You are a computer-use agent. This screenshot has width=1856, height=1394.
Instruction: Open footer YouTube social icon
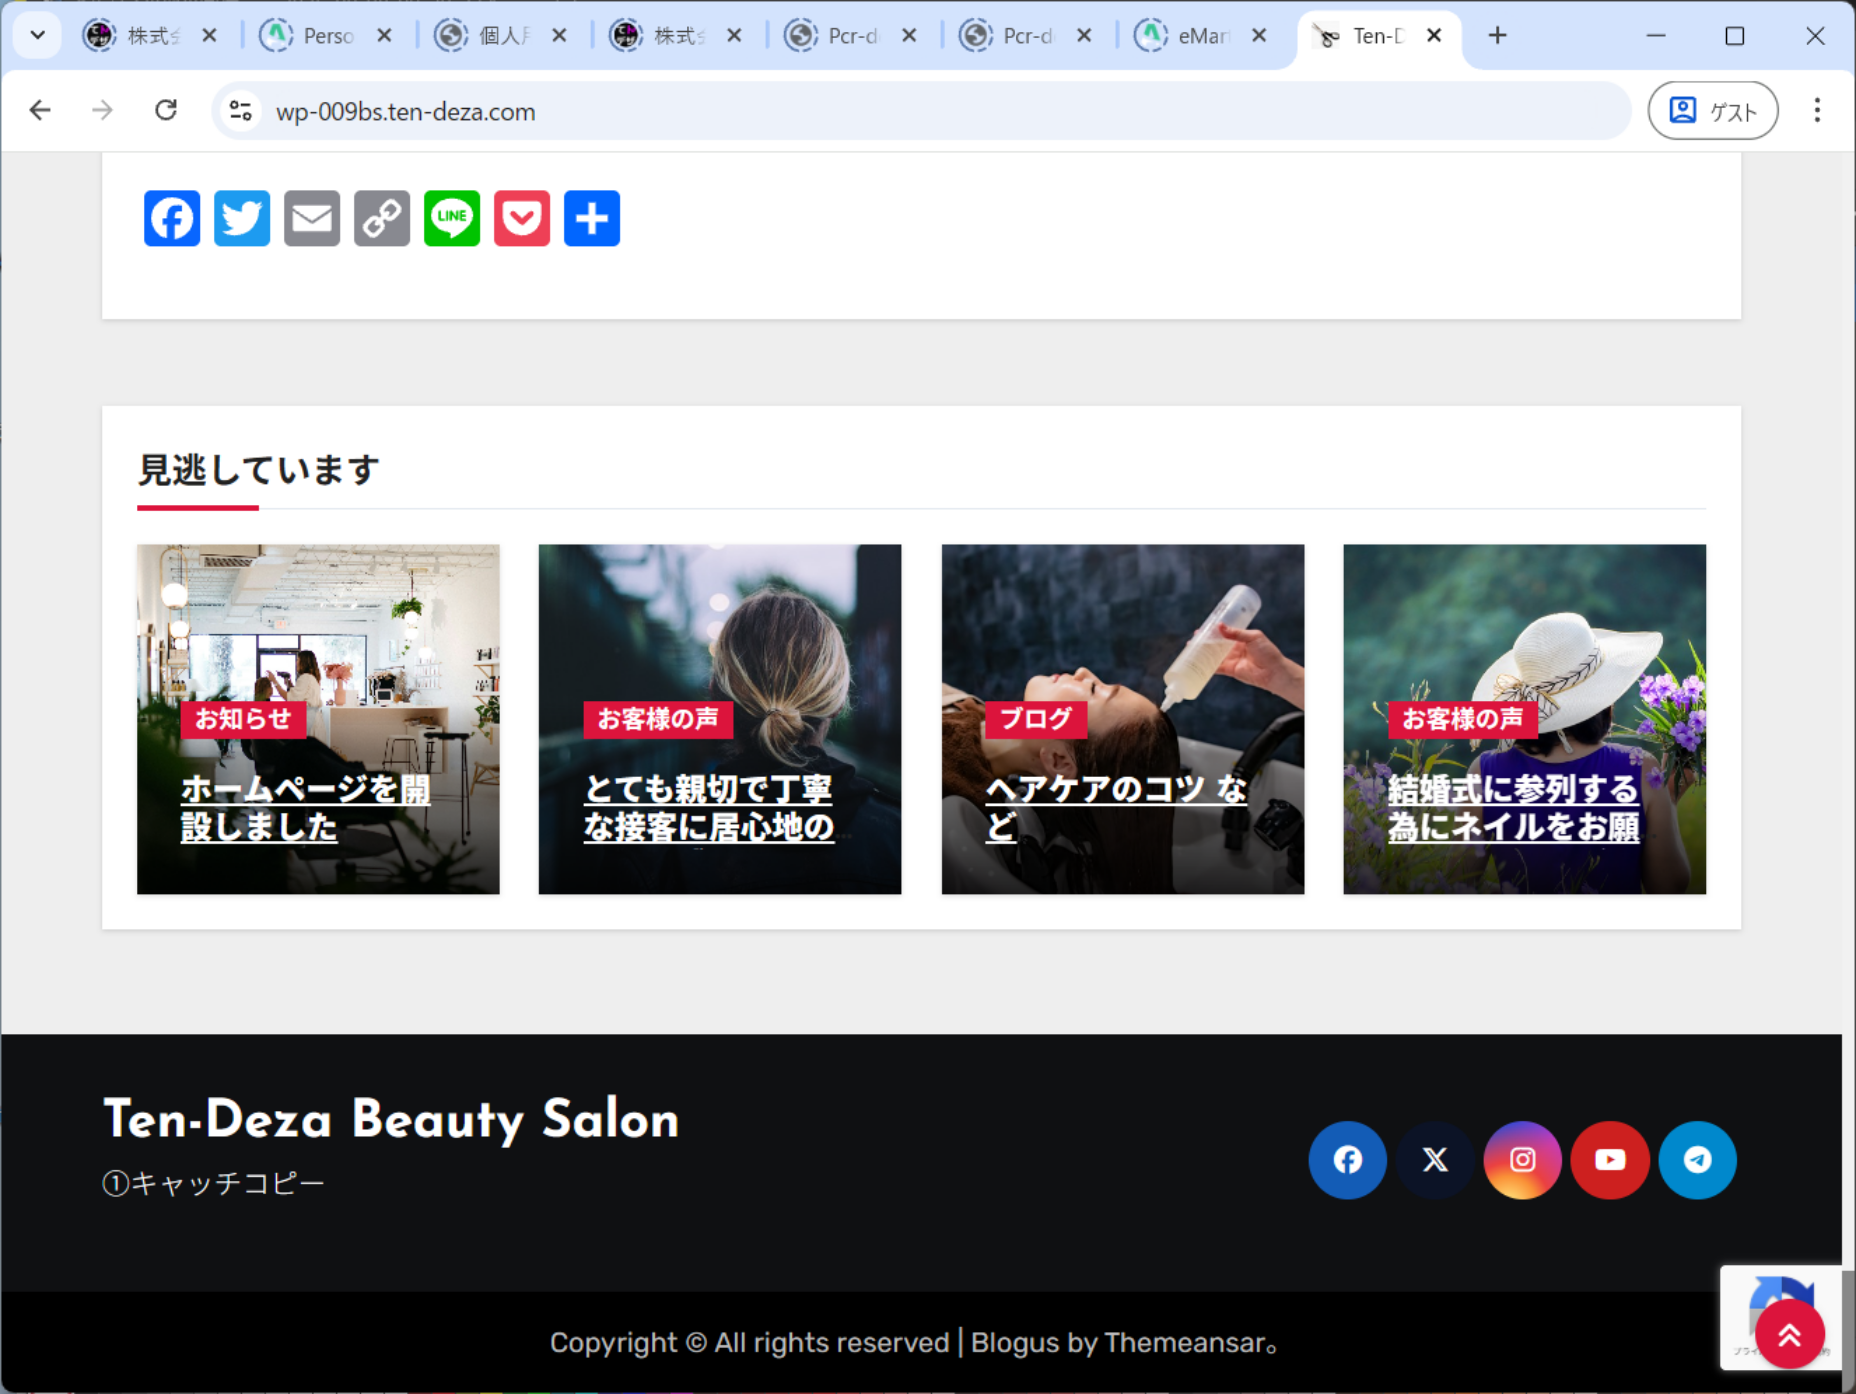[x=1609, y=1160]
